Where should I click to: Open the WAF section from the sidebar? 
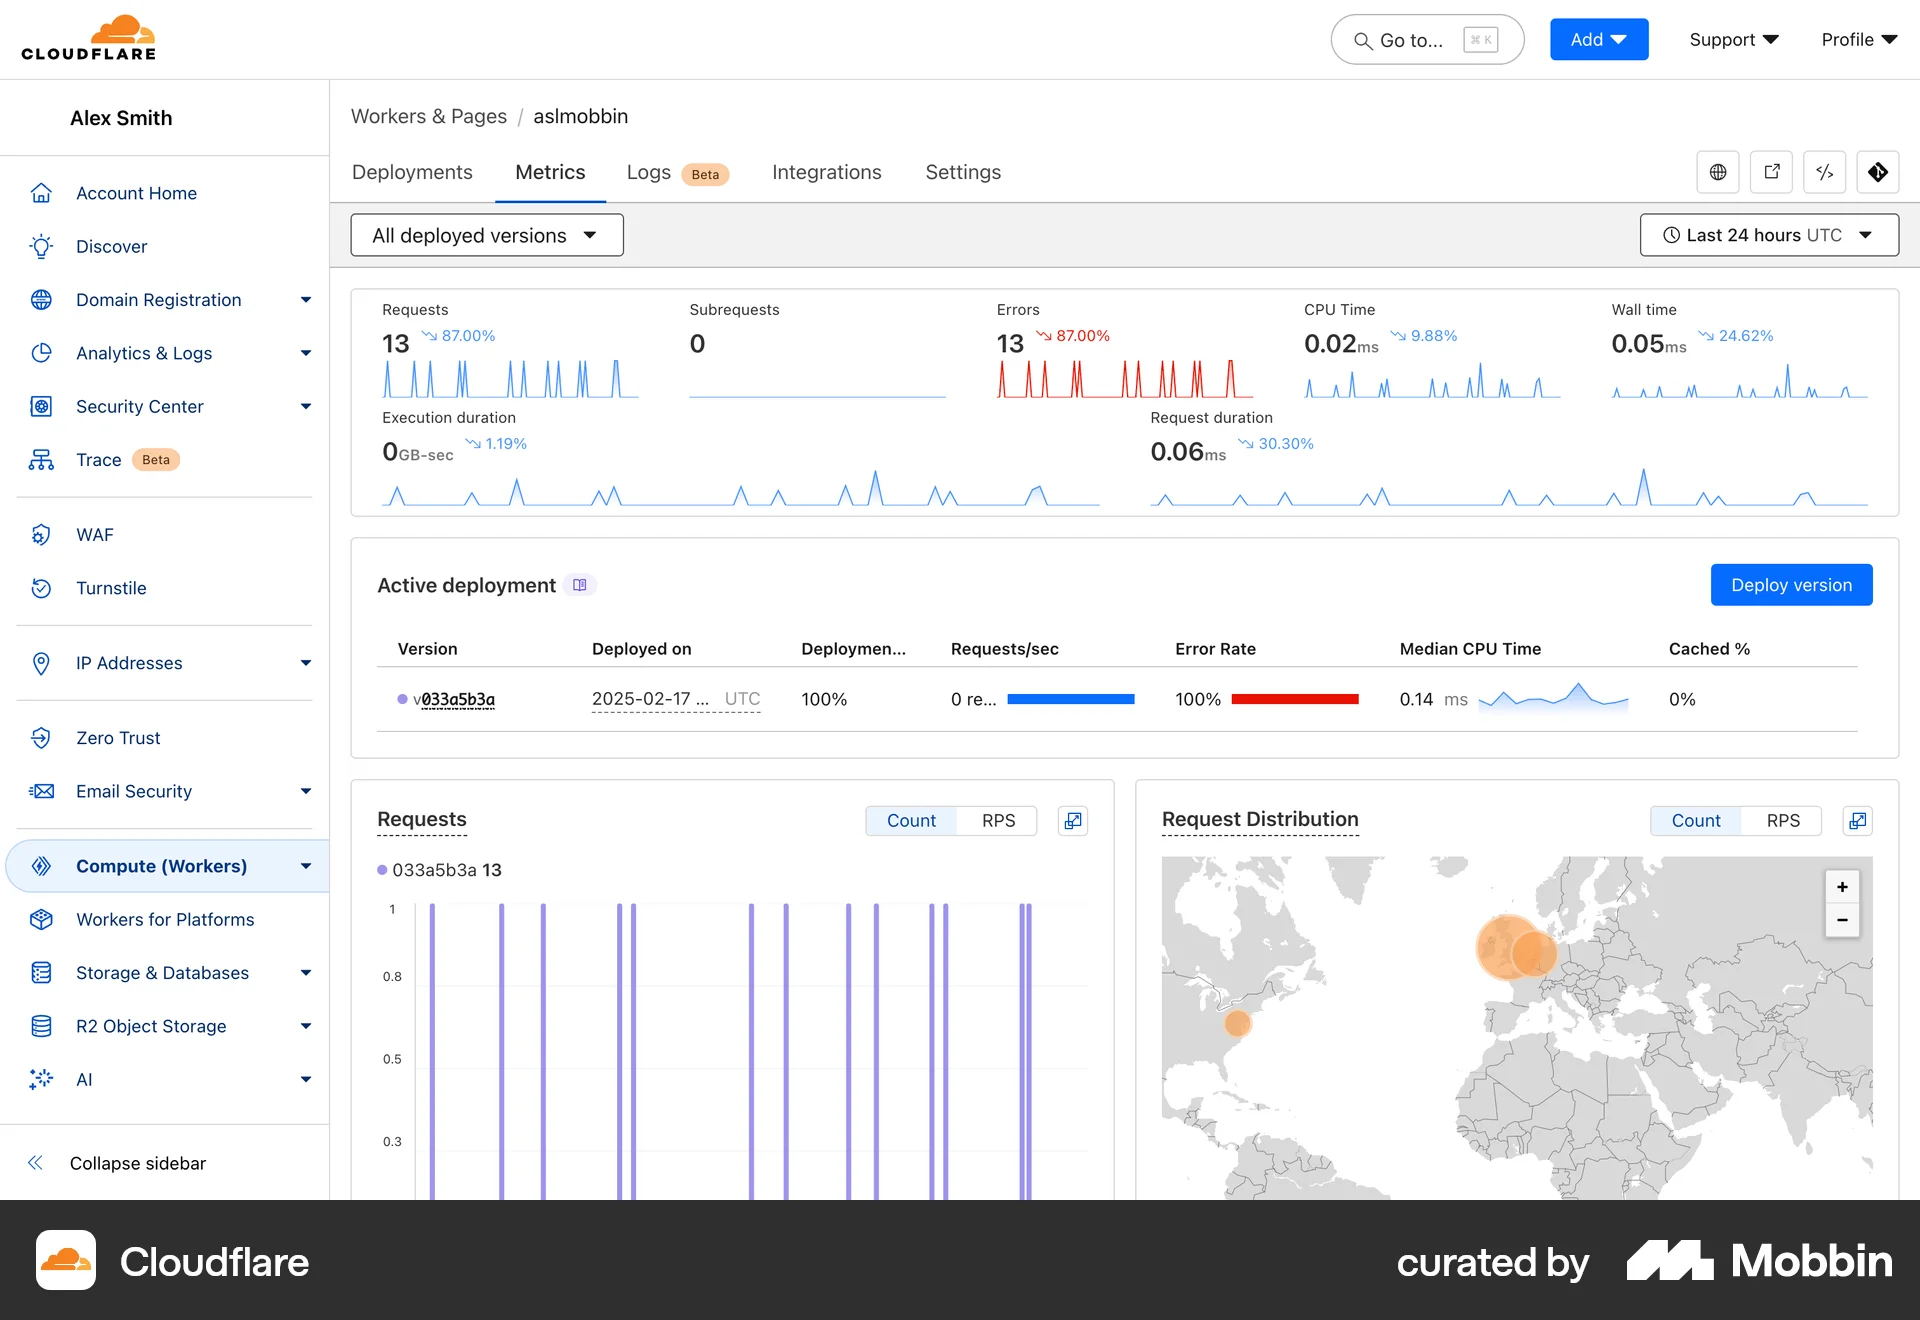point(95,535)
